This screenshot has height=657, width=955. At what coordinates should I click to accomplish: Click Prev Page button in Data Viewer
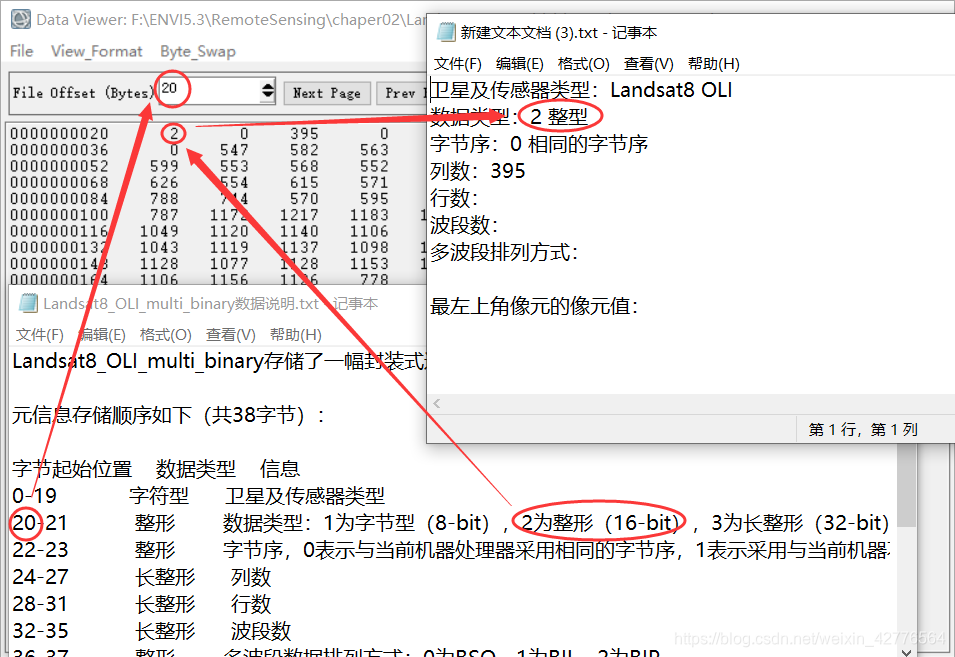401,93
